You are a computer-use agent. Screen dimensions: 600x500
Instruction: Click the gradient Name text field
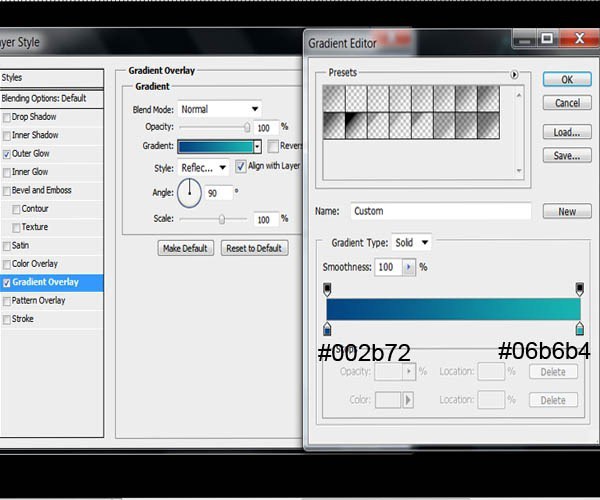click(x=440, y=211)
